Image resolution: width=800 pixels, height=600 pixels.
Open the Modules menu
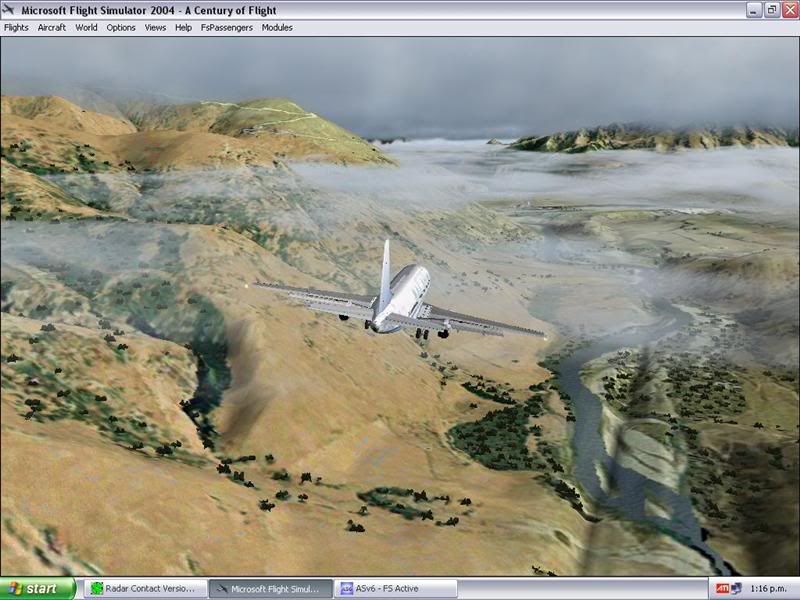coord(277,27)
